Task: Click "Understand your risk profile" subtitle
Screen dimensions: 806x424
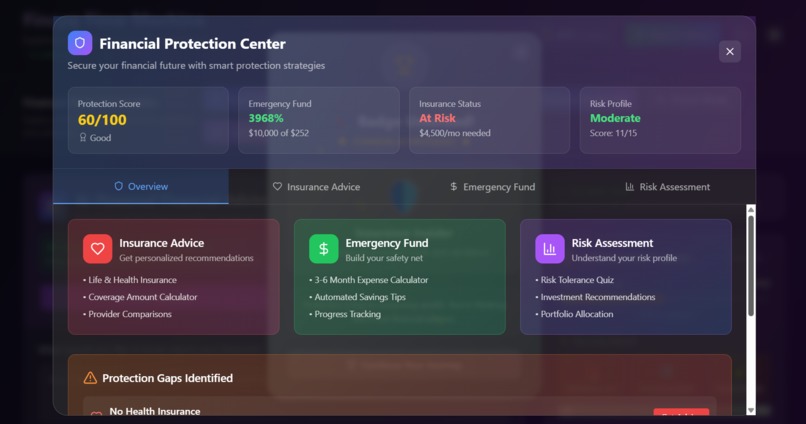Action: [x=624, y=258]
